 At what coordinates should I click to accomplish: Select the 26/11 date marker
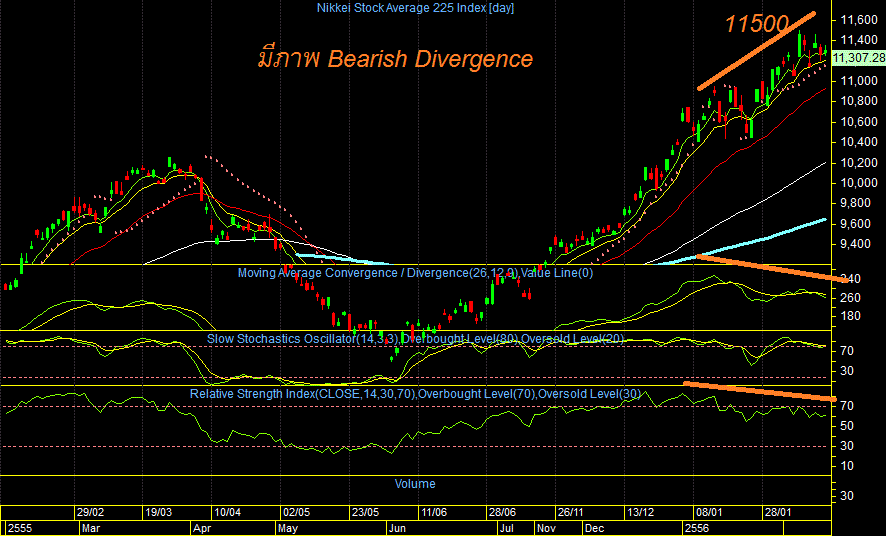pos(571,512)
